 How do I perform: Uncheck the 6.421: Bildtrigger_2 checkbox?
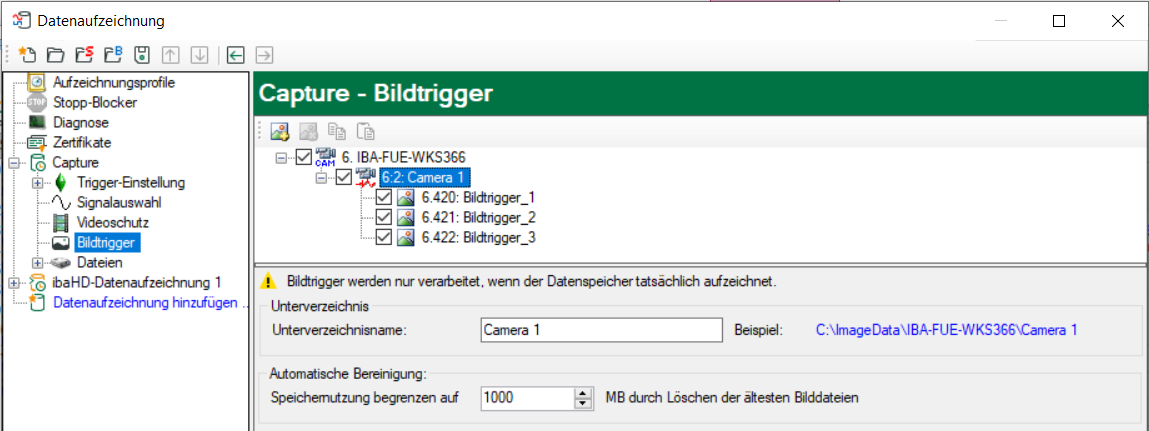(x=384, y=218)
